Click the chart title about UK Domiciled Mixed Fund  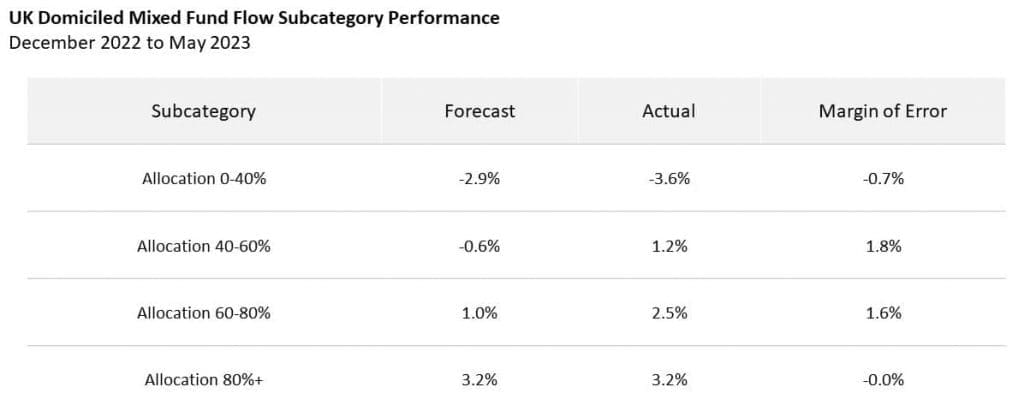(254, 18)
